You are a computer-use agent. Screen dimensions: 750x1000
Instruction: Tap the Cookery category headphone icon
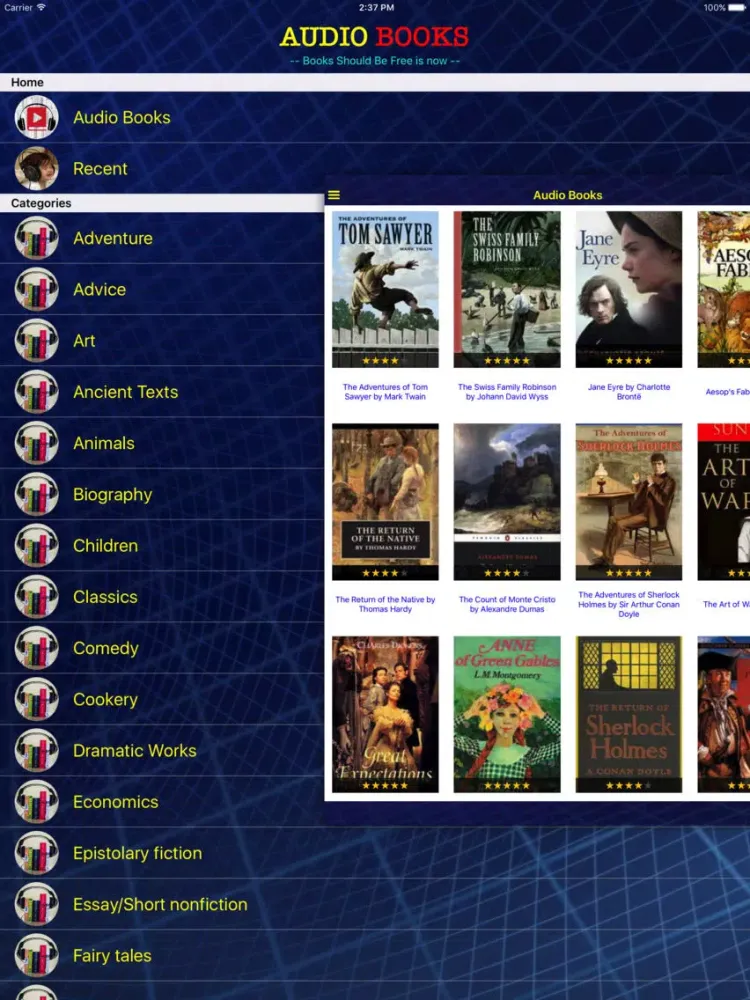[x=36, y=700]
